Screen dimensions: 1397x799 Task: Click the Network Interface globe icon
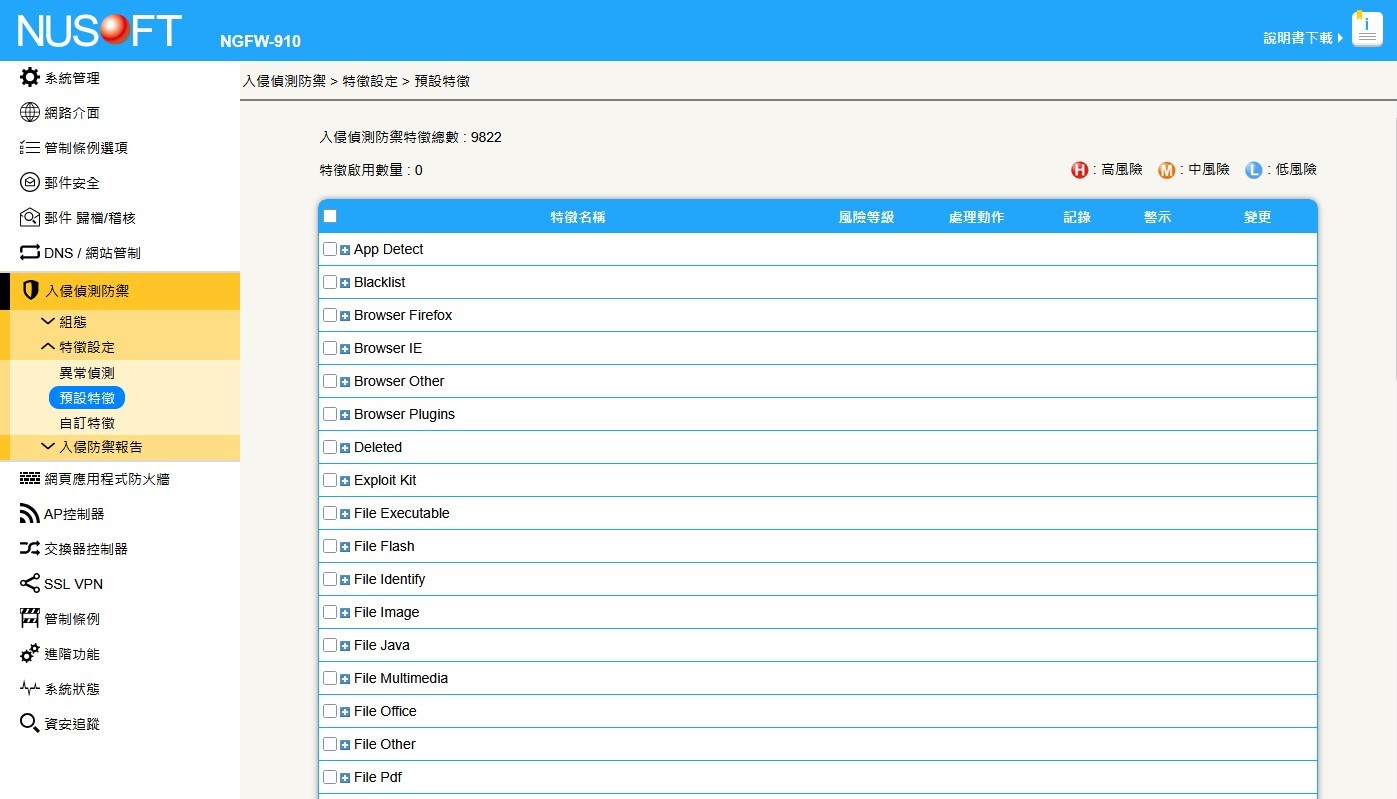tap(30, 113)
